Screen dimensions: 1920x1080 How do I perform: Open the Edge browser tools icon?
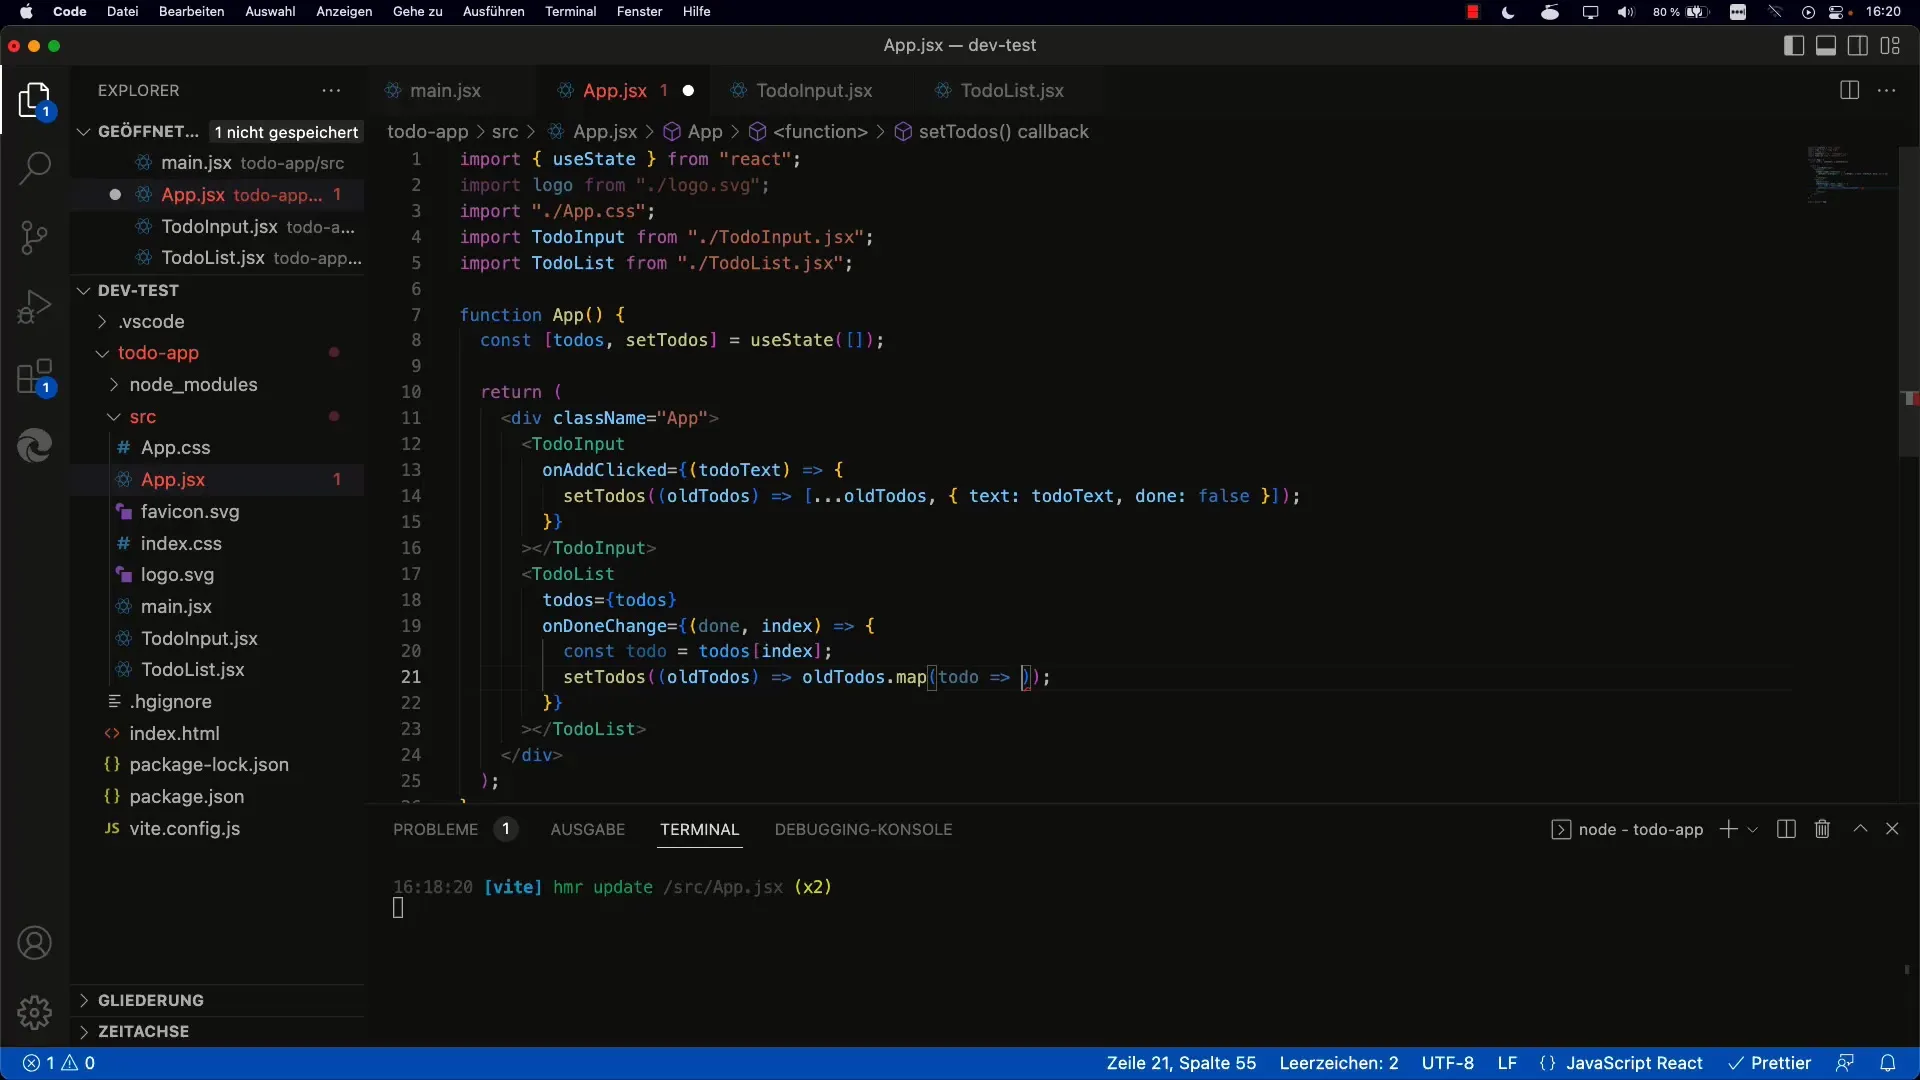pos(34,445)
